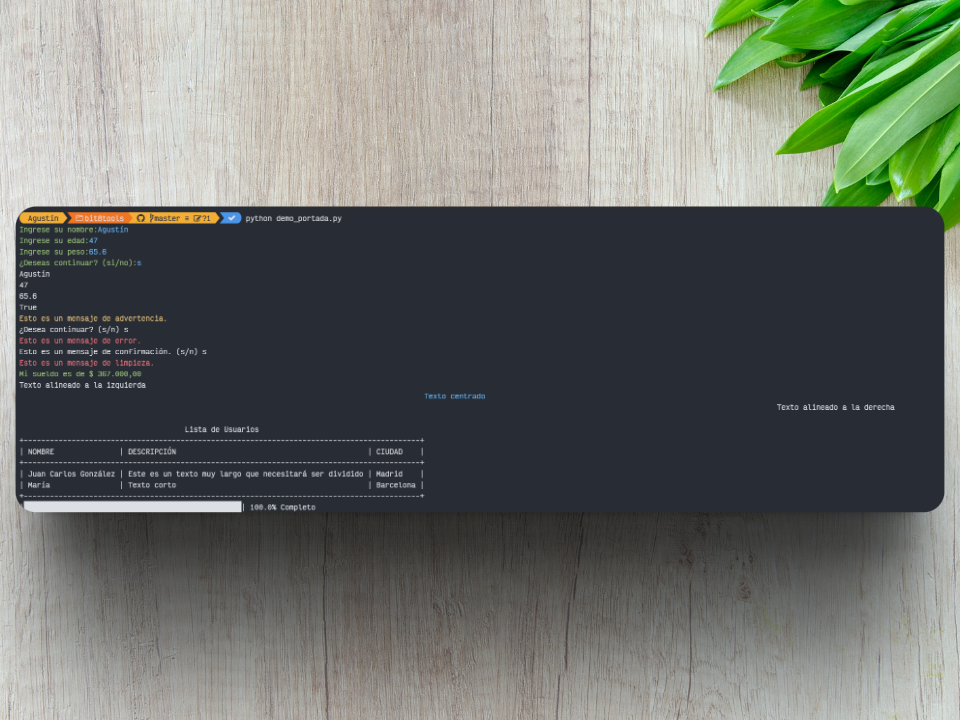Click the edit icon beside ?1

[198, 218]
